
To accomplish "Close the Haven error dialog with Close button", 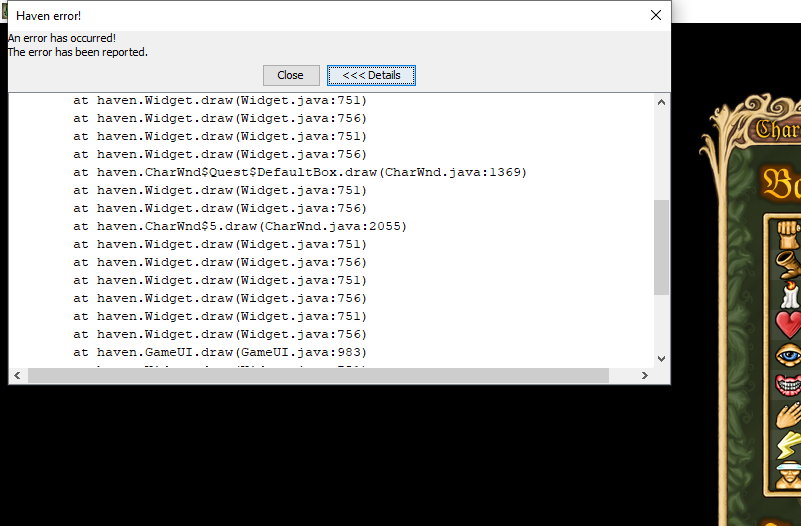I will (291, 76).
